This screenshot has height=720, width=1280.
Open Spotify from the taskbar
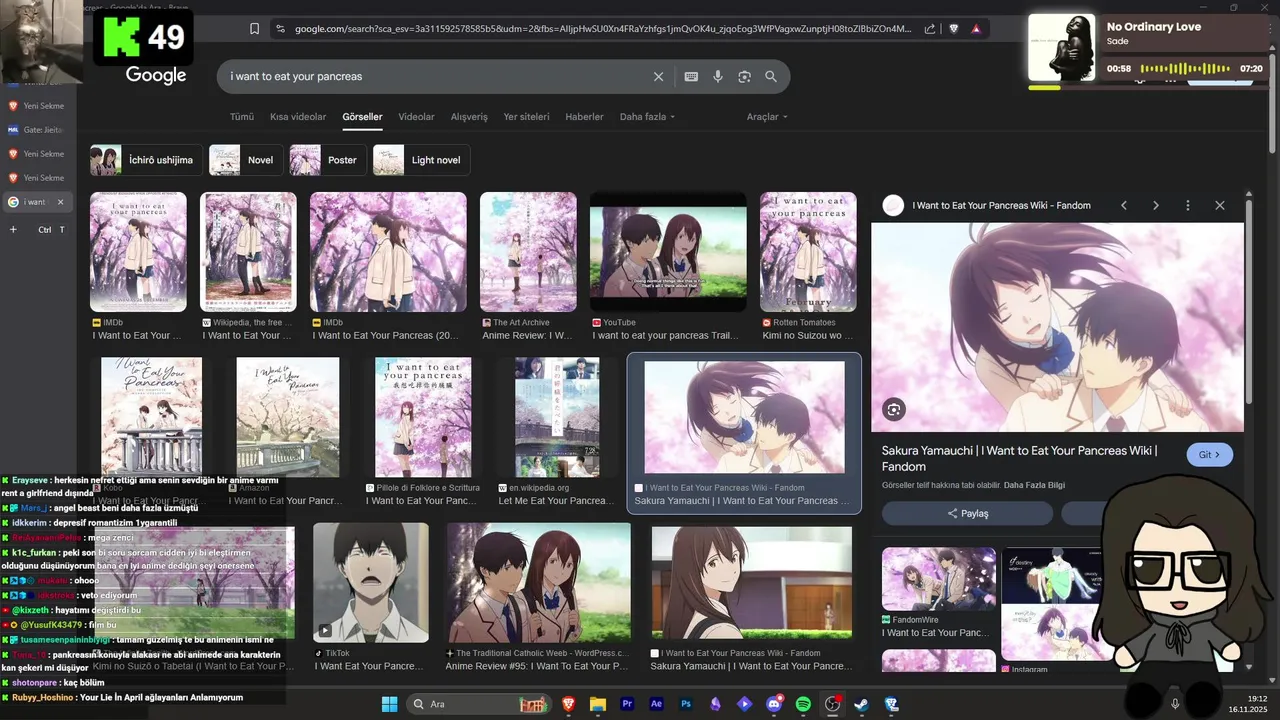coord(803,704)
